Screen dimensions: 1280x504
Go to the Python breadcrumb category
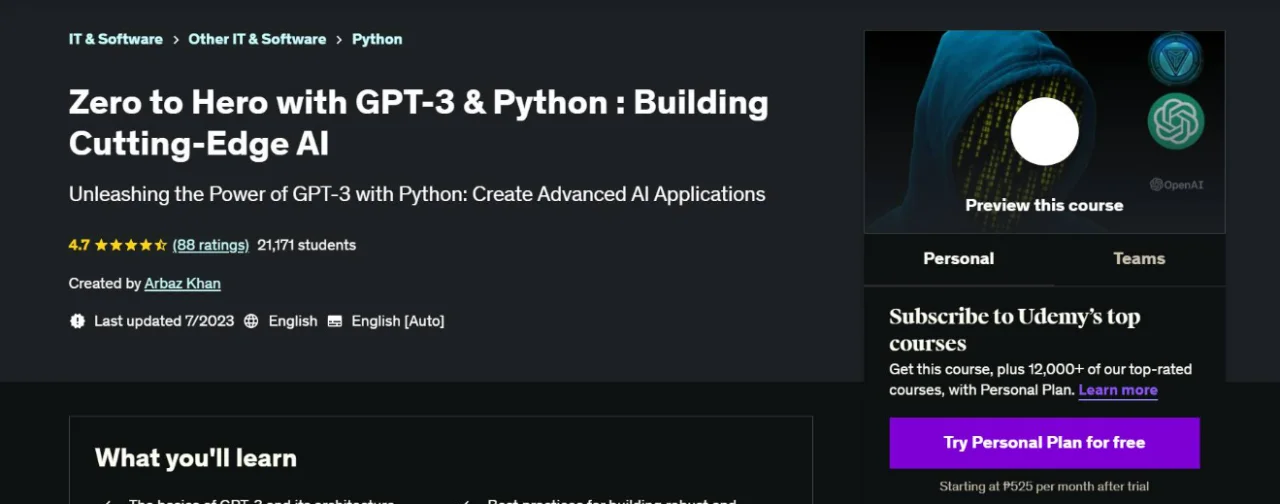(x=377, y=39)
